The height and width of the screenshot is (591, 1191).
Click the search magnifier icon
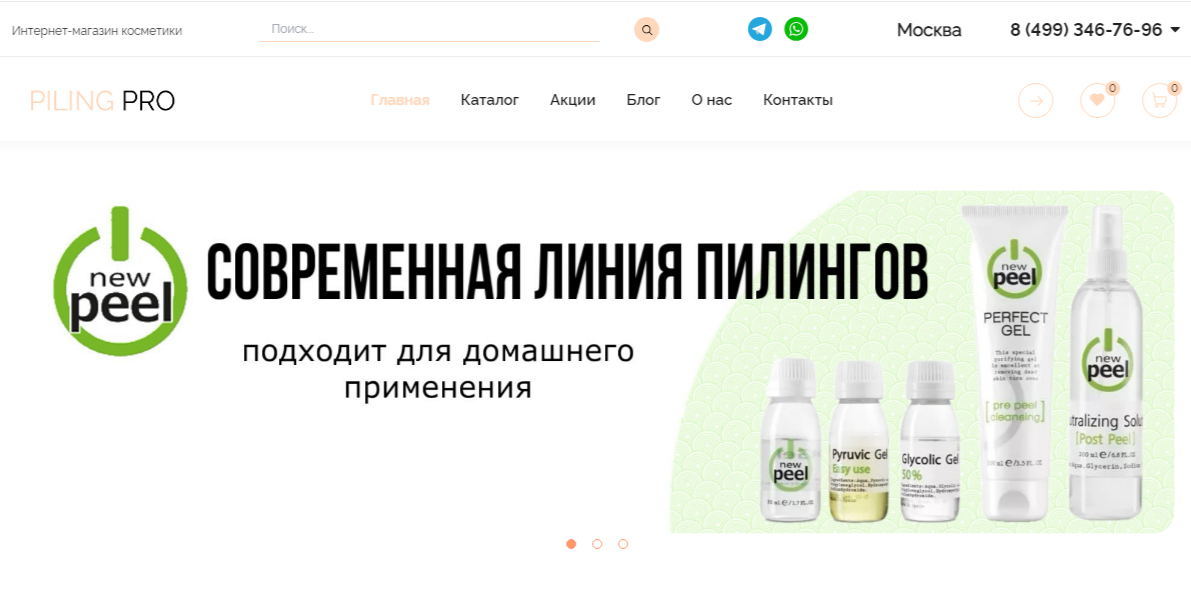[646, 30]
